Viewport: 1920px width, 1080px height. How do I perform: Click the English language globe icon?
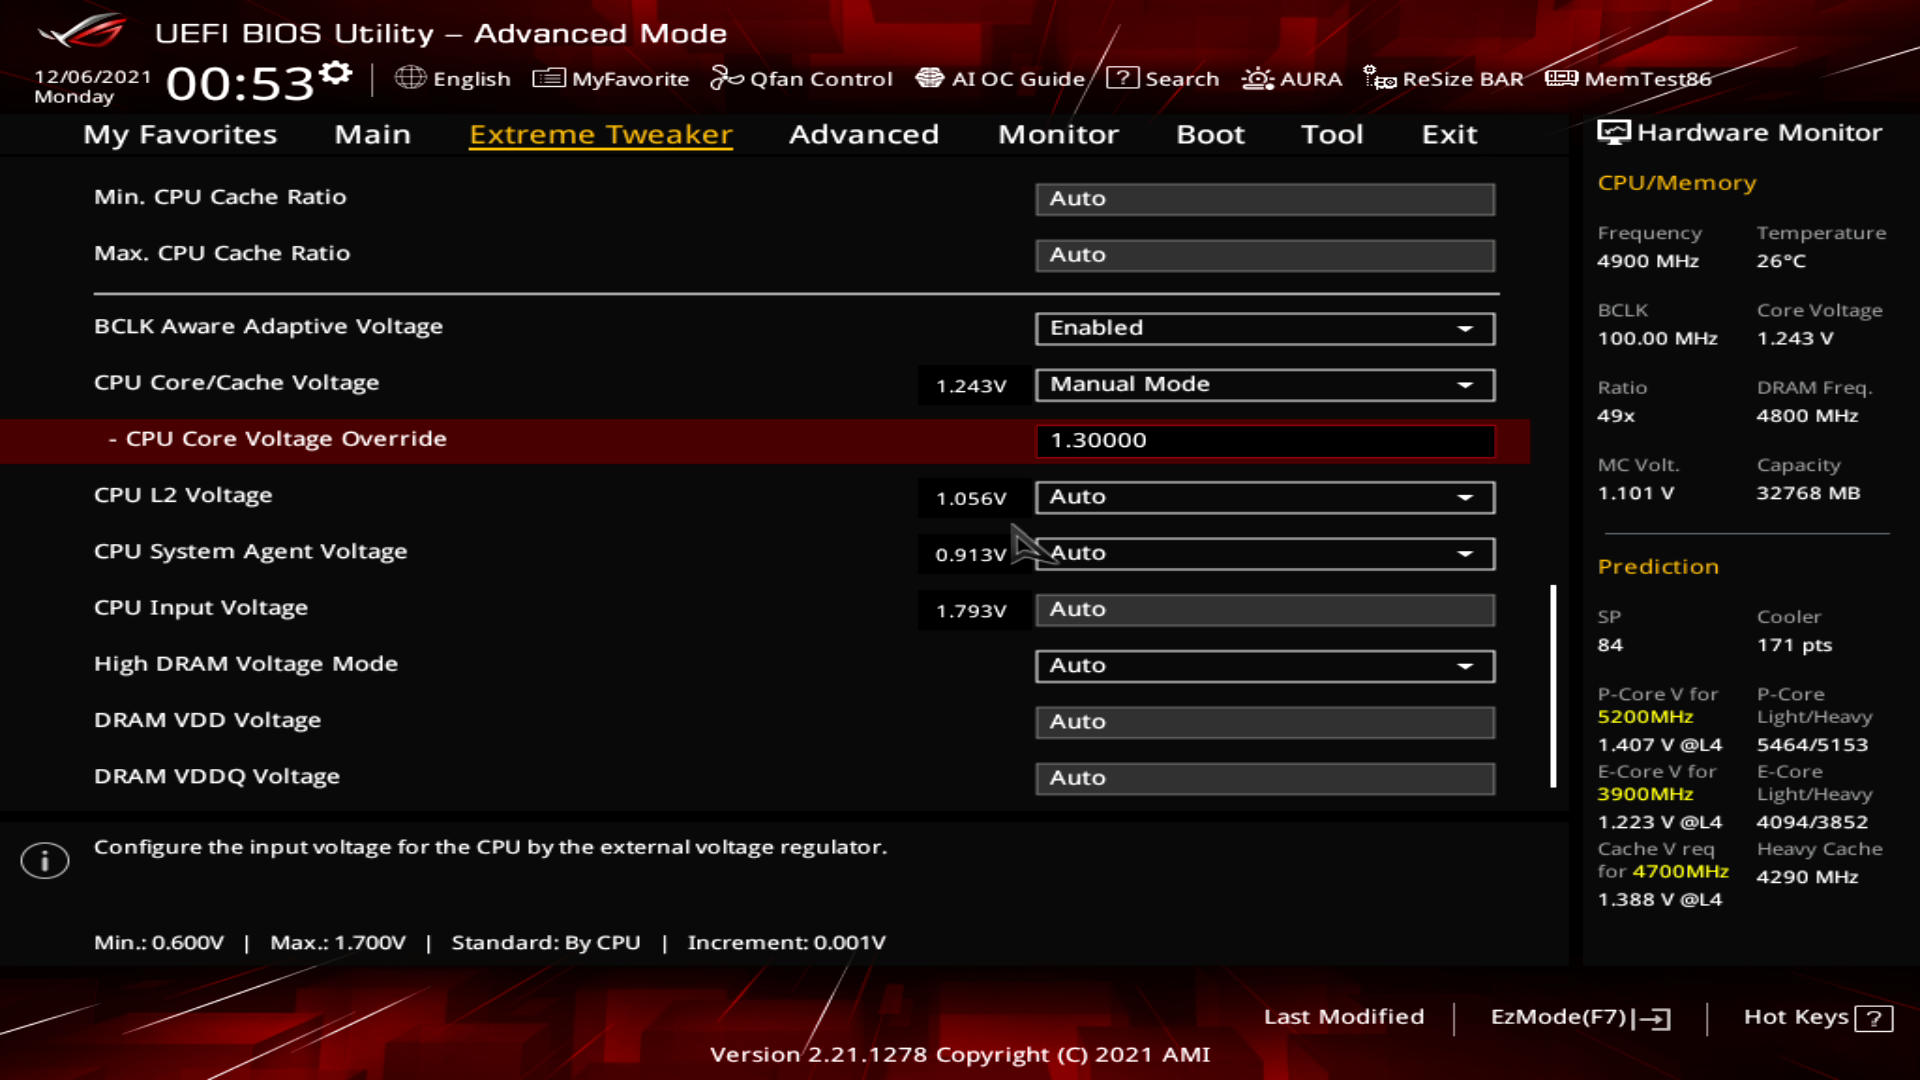click(410, 78)
